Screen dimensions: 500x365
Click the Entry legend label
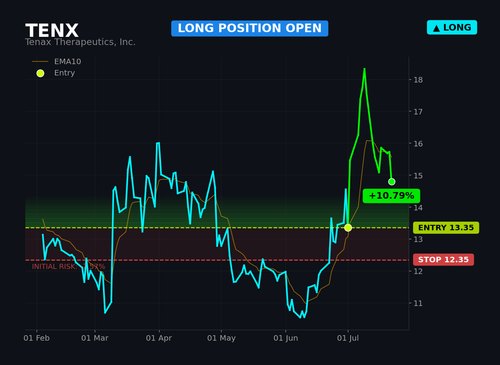[x=65, y=73]
